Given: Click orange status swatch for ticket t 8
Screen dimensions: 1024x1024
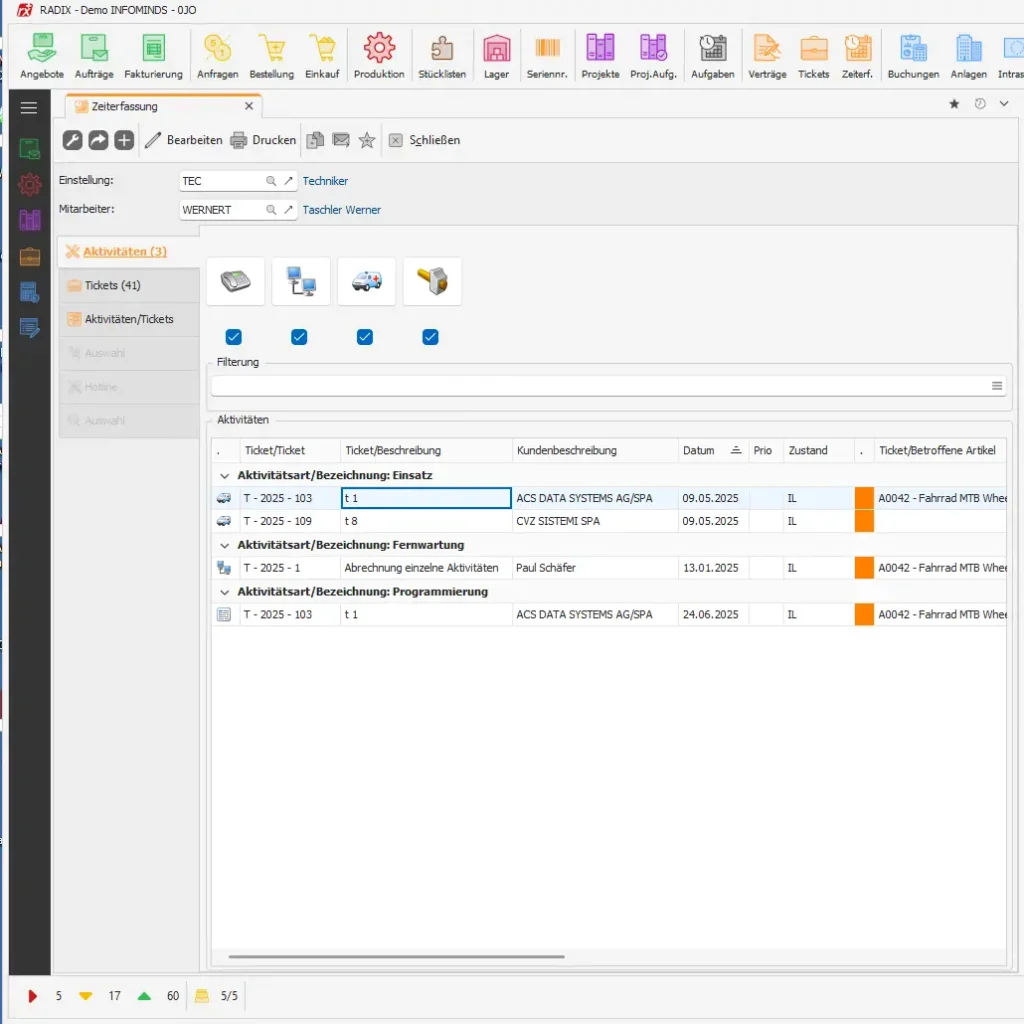Looking at the screenshot, I should pyautogui.click(x=864, y=521).
